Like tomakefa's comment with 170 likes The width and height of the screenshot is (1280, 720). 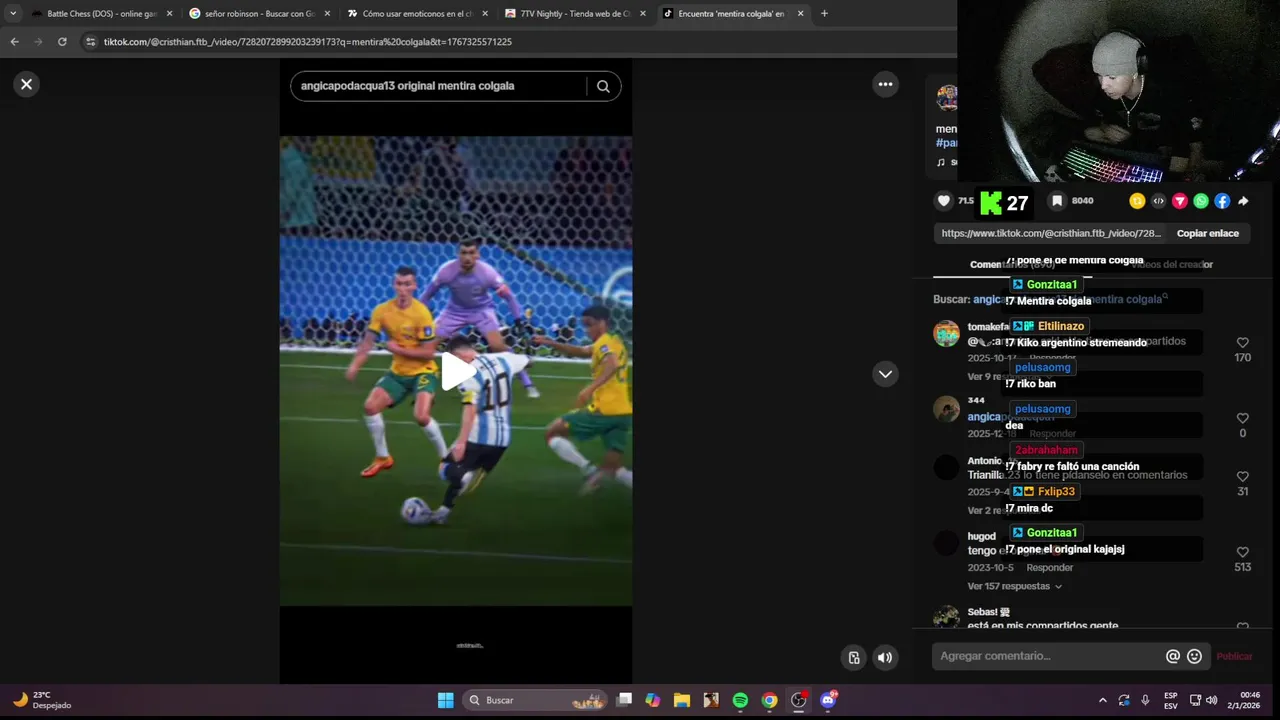pos(1242,343)
